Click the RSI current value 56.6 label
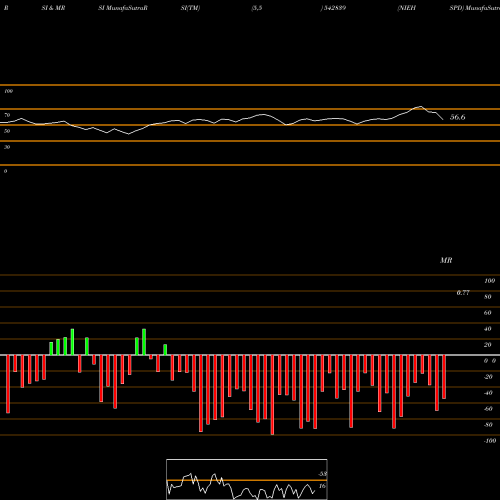The image size is (500, 500). pyautogui.click(x=457, y=117)
